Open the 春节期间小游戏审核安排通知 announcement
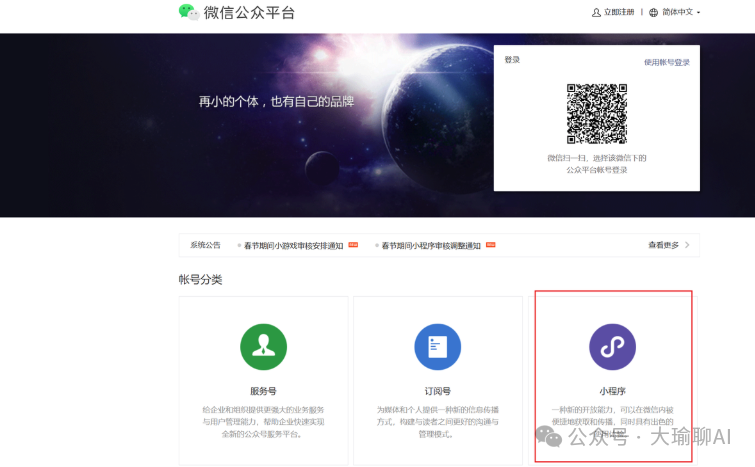Image resolution: width=755 pixels, height=467 pixels. coord(293,246)
